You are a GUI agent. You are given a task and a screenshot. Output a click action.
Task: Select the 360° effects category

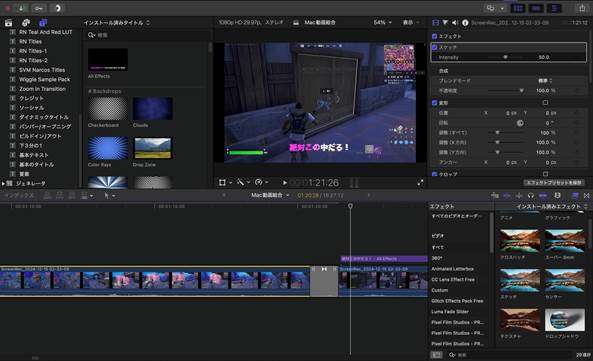point(437,258)
